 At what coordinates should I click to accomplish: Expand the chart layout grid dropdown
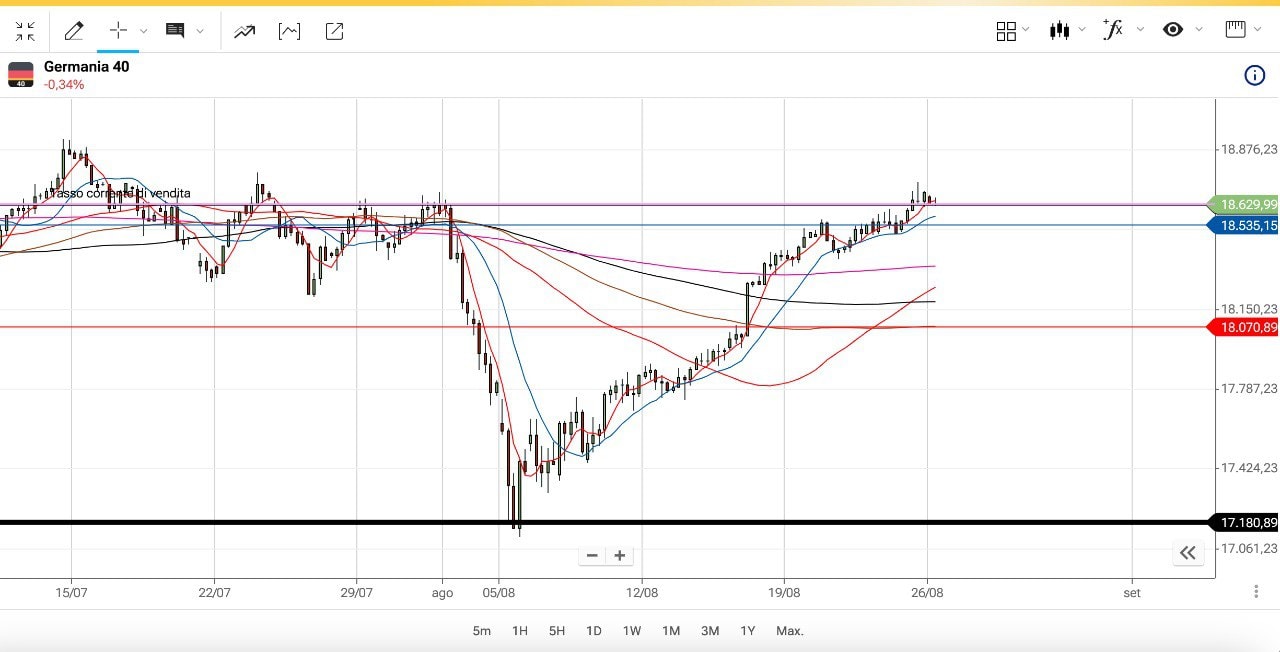tap(1026, 31)
